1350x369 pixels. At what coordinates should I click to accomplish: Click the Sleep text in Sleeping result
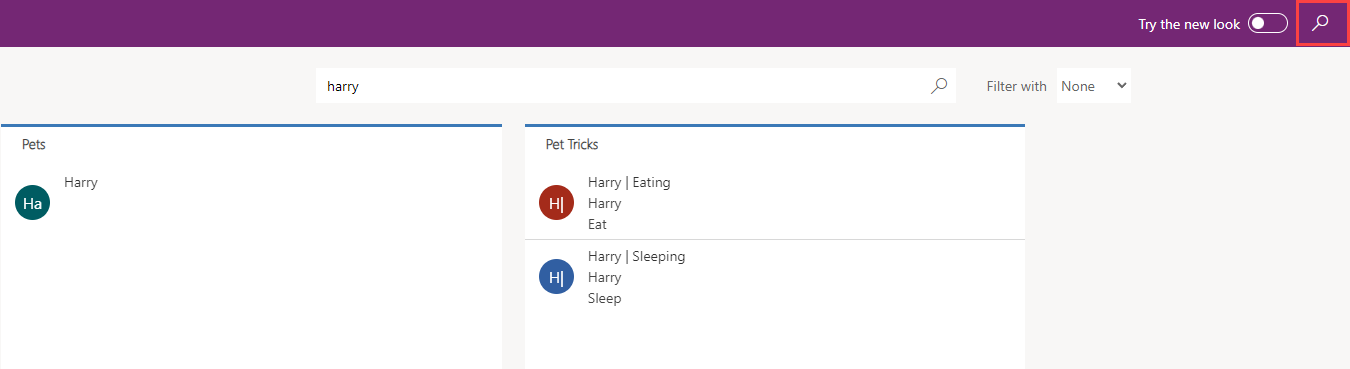604,298
